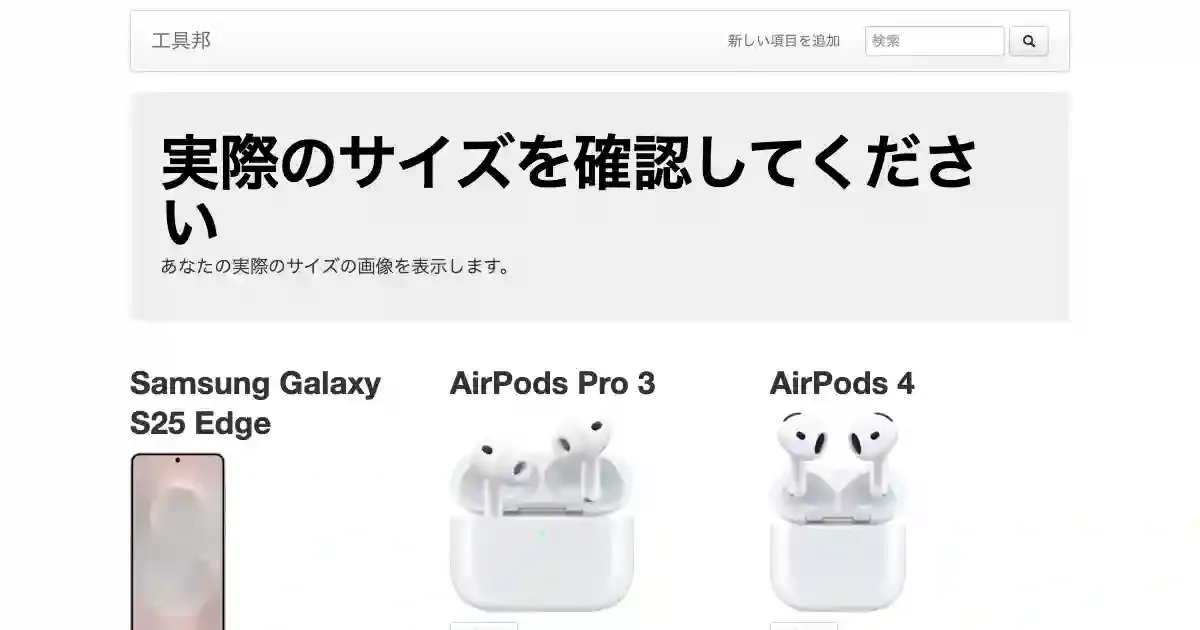Screen dimensions: 1200x630
Task: Open the 工具邦 home brand link
Action: pos(181,41)
